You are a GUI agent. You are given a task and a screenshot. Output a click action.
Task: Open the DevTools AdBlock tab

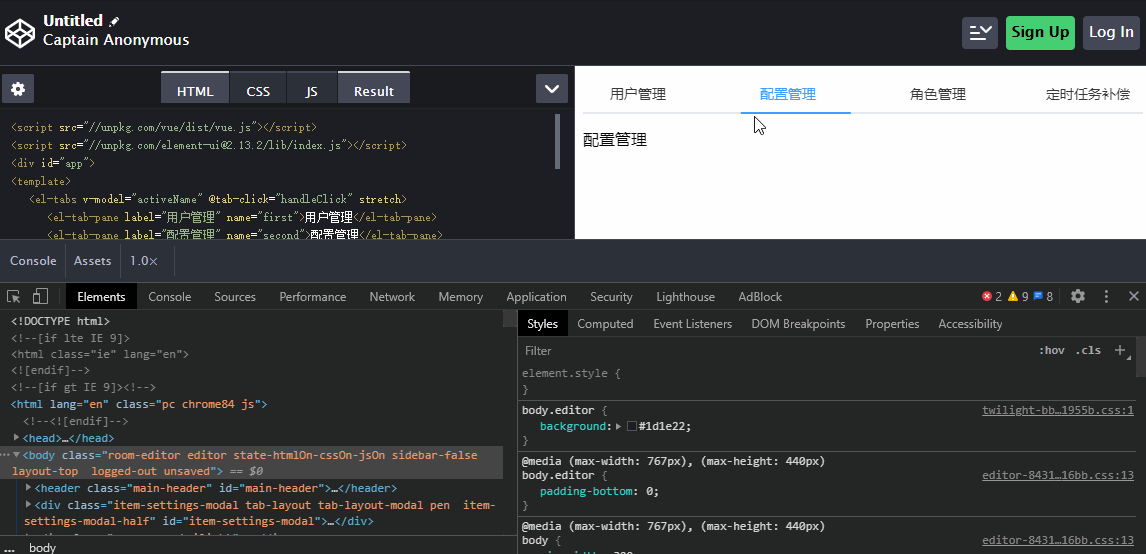point(760,296)
